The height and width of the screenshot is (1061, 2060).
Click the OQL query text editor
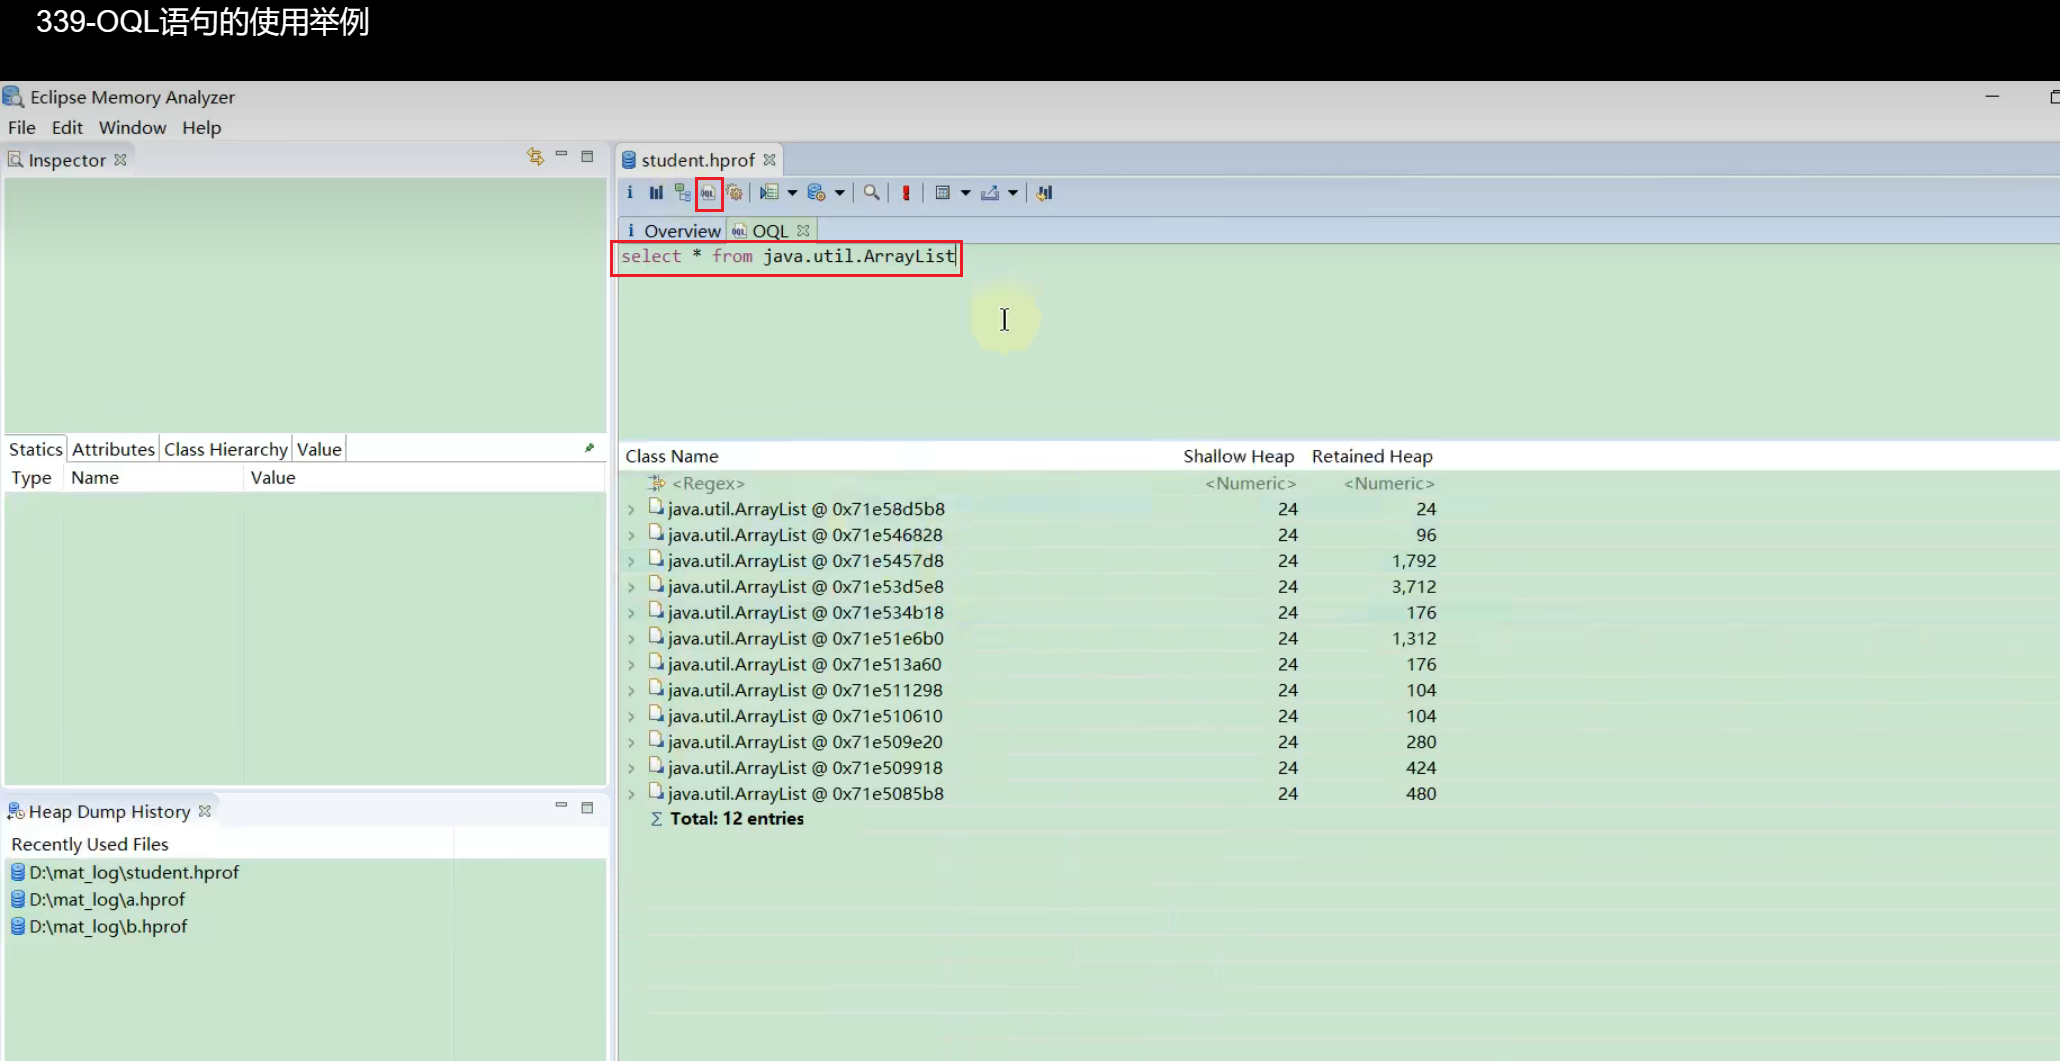1338,340
